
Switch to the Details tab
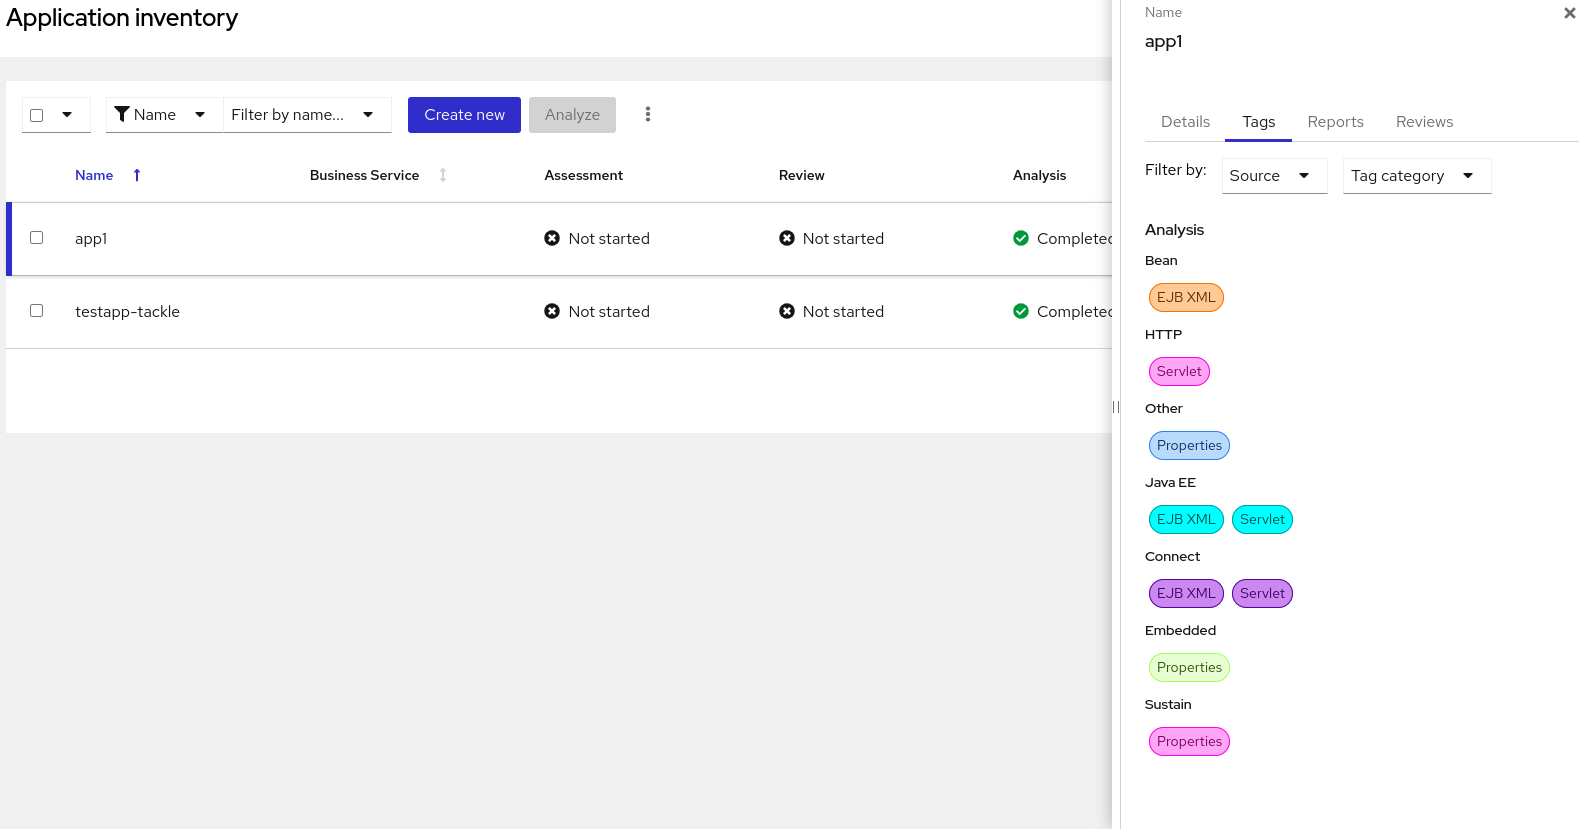[1185, 122]
